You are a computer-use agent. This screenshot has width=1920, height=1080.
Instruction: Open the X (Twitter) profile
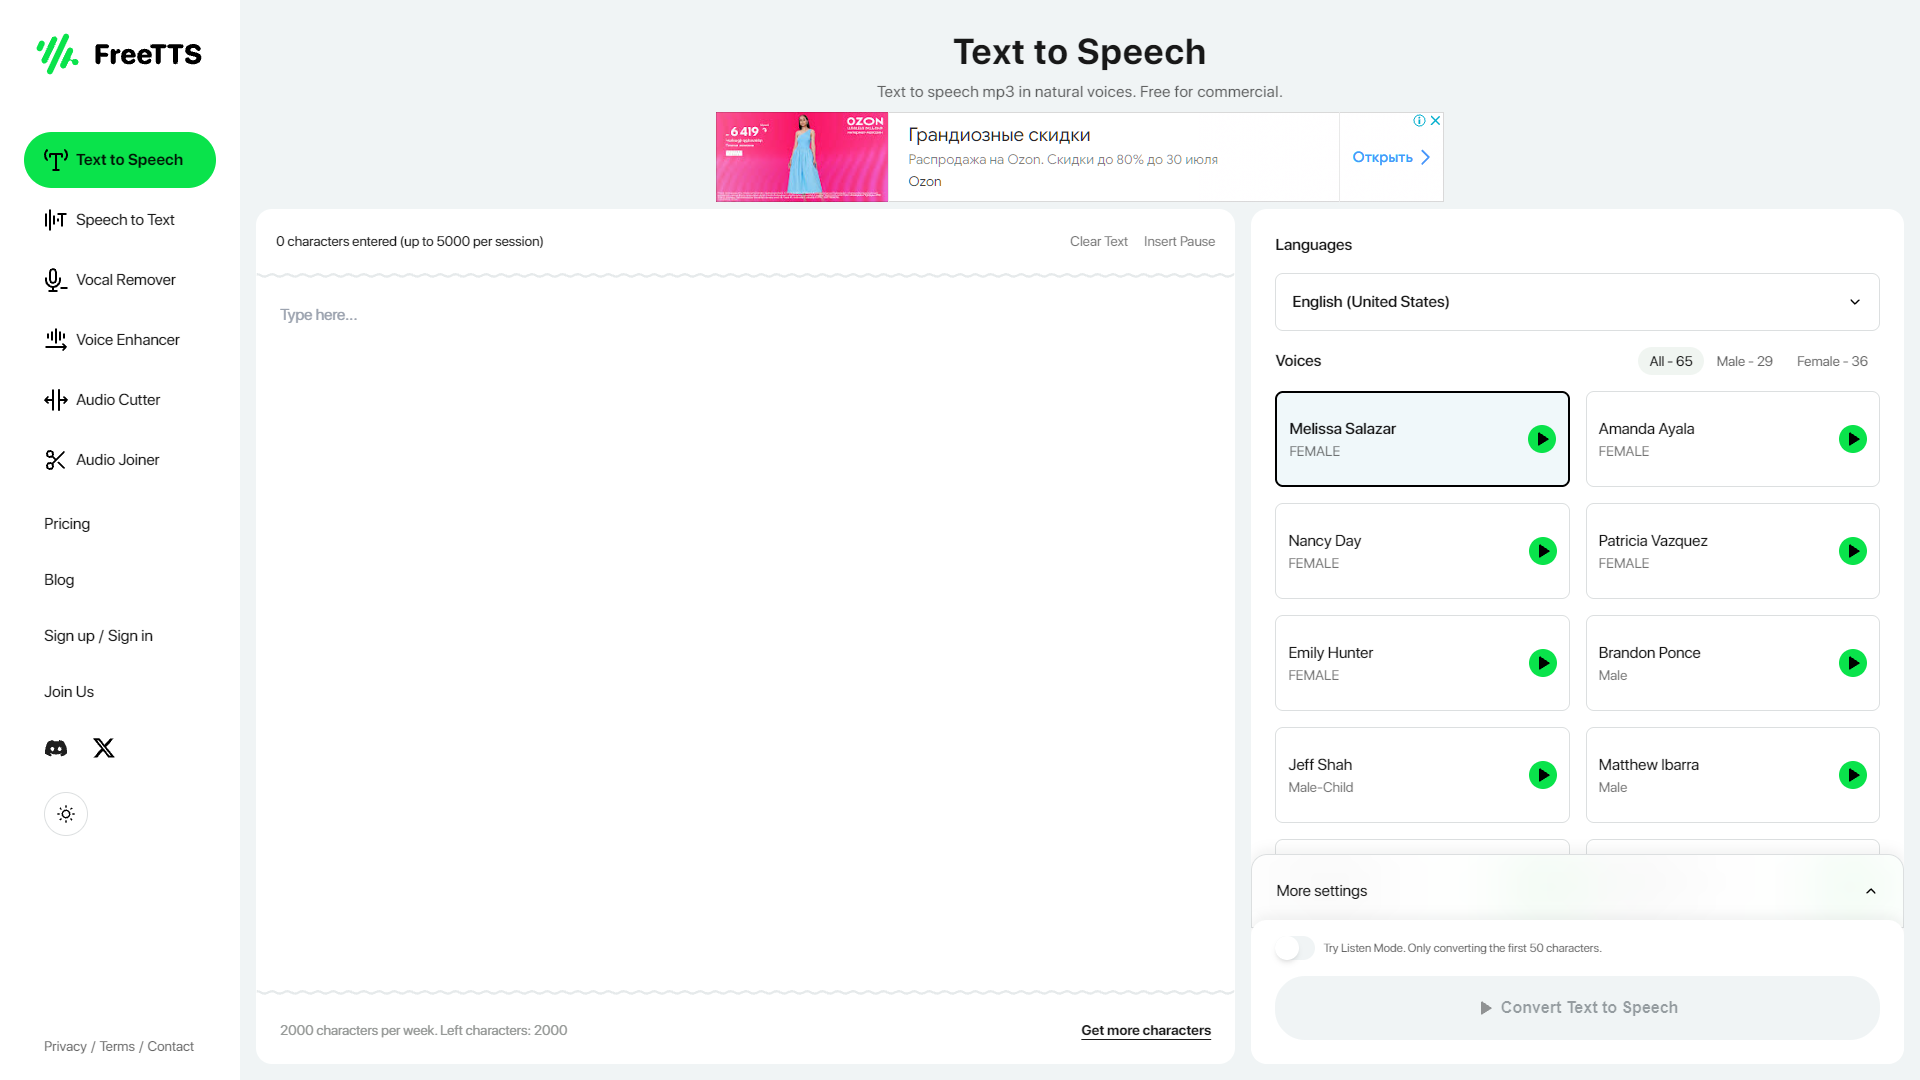point(103,747)
